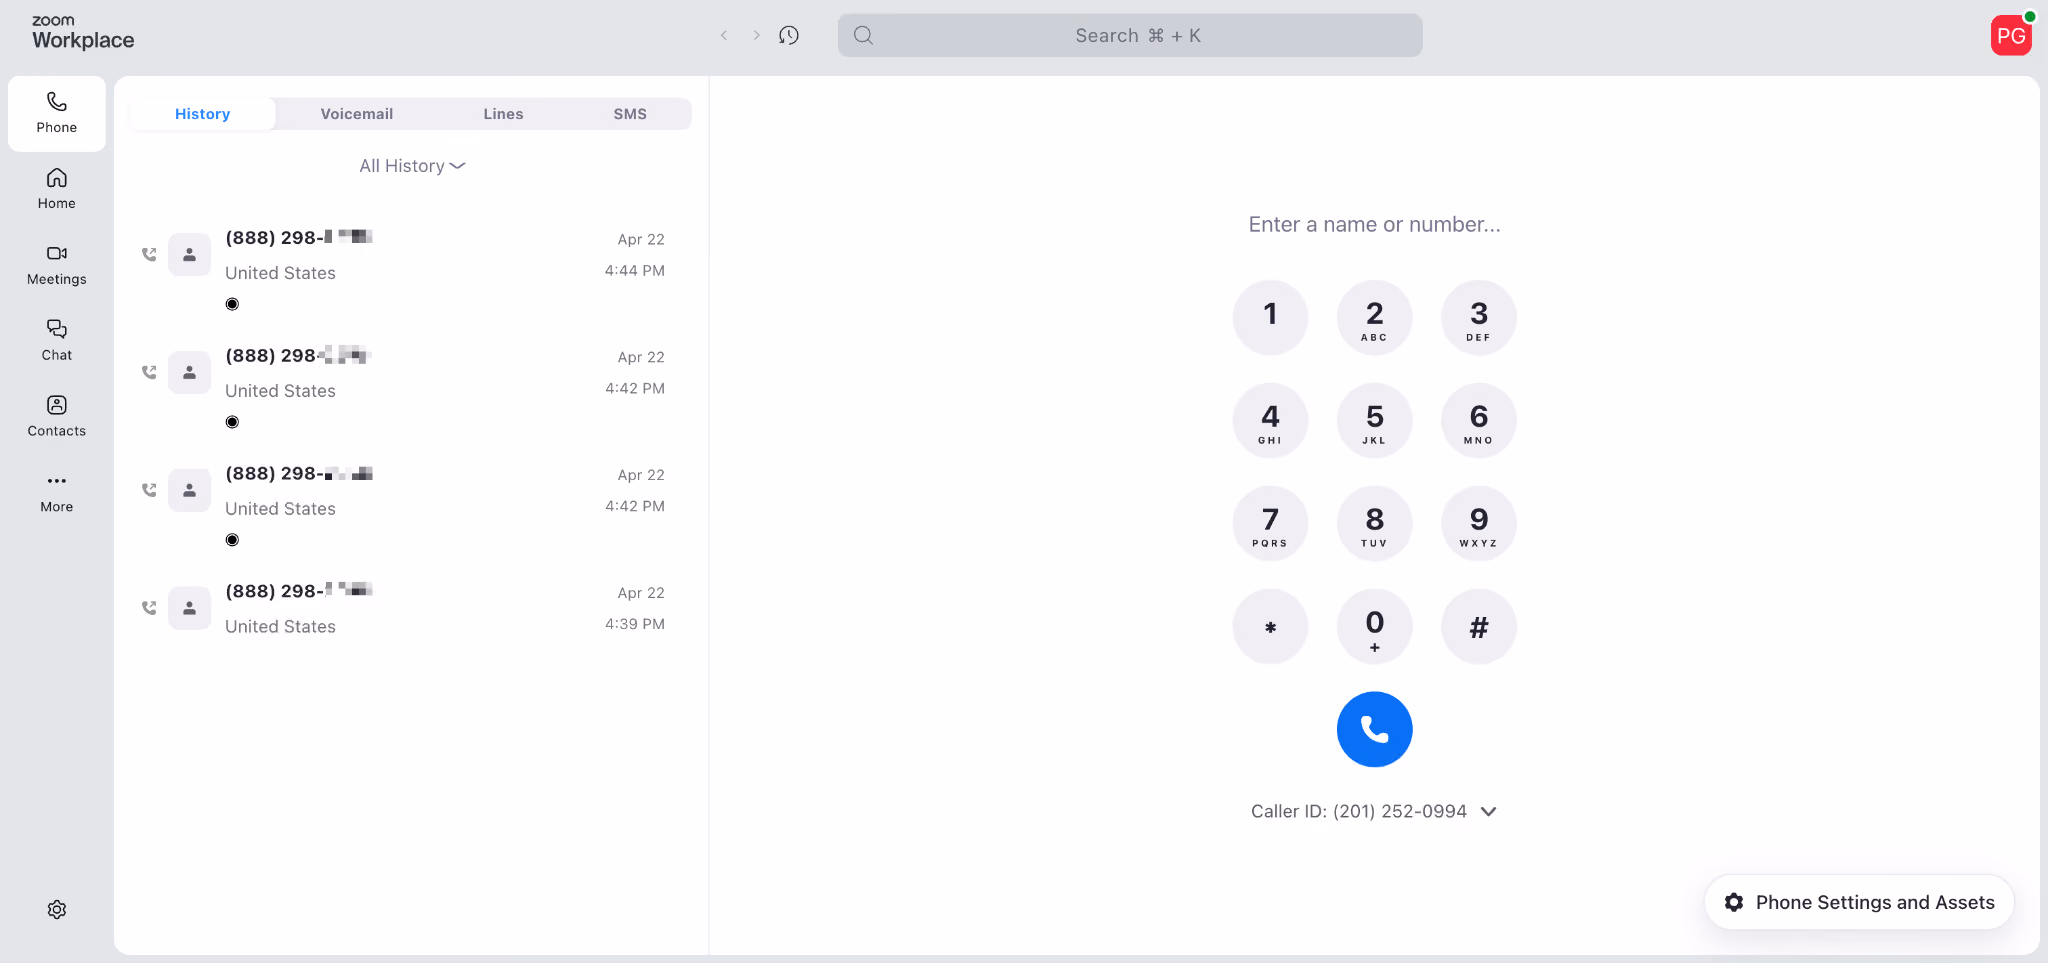Click call icon for 4:39 PM entry
2048x963 pixels.
pos(149,607)
